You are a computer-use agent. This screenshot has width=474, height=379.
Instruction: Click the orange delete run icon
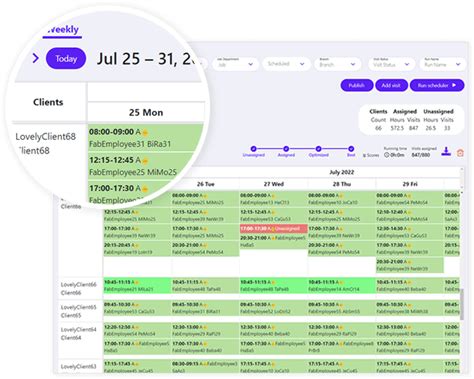460,153
